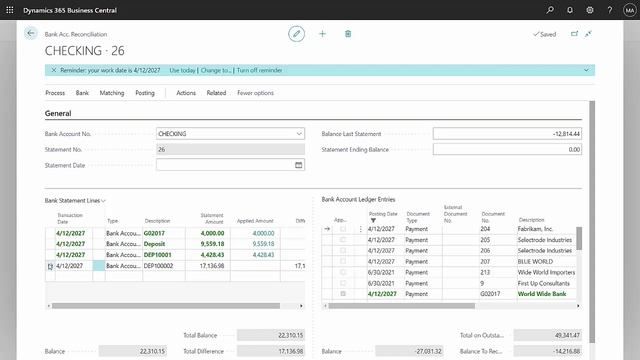Open page in new window icon
This screenshot has width=640, height=360.
coord(574,34)
